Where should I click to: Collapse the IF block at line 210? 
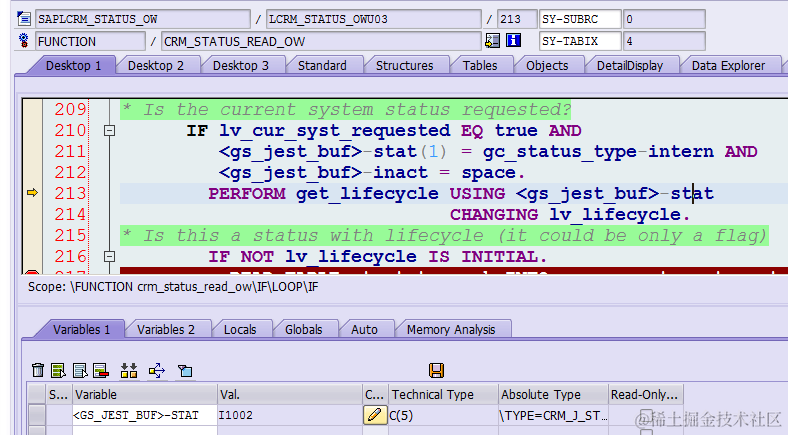point(109,131)
